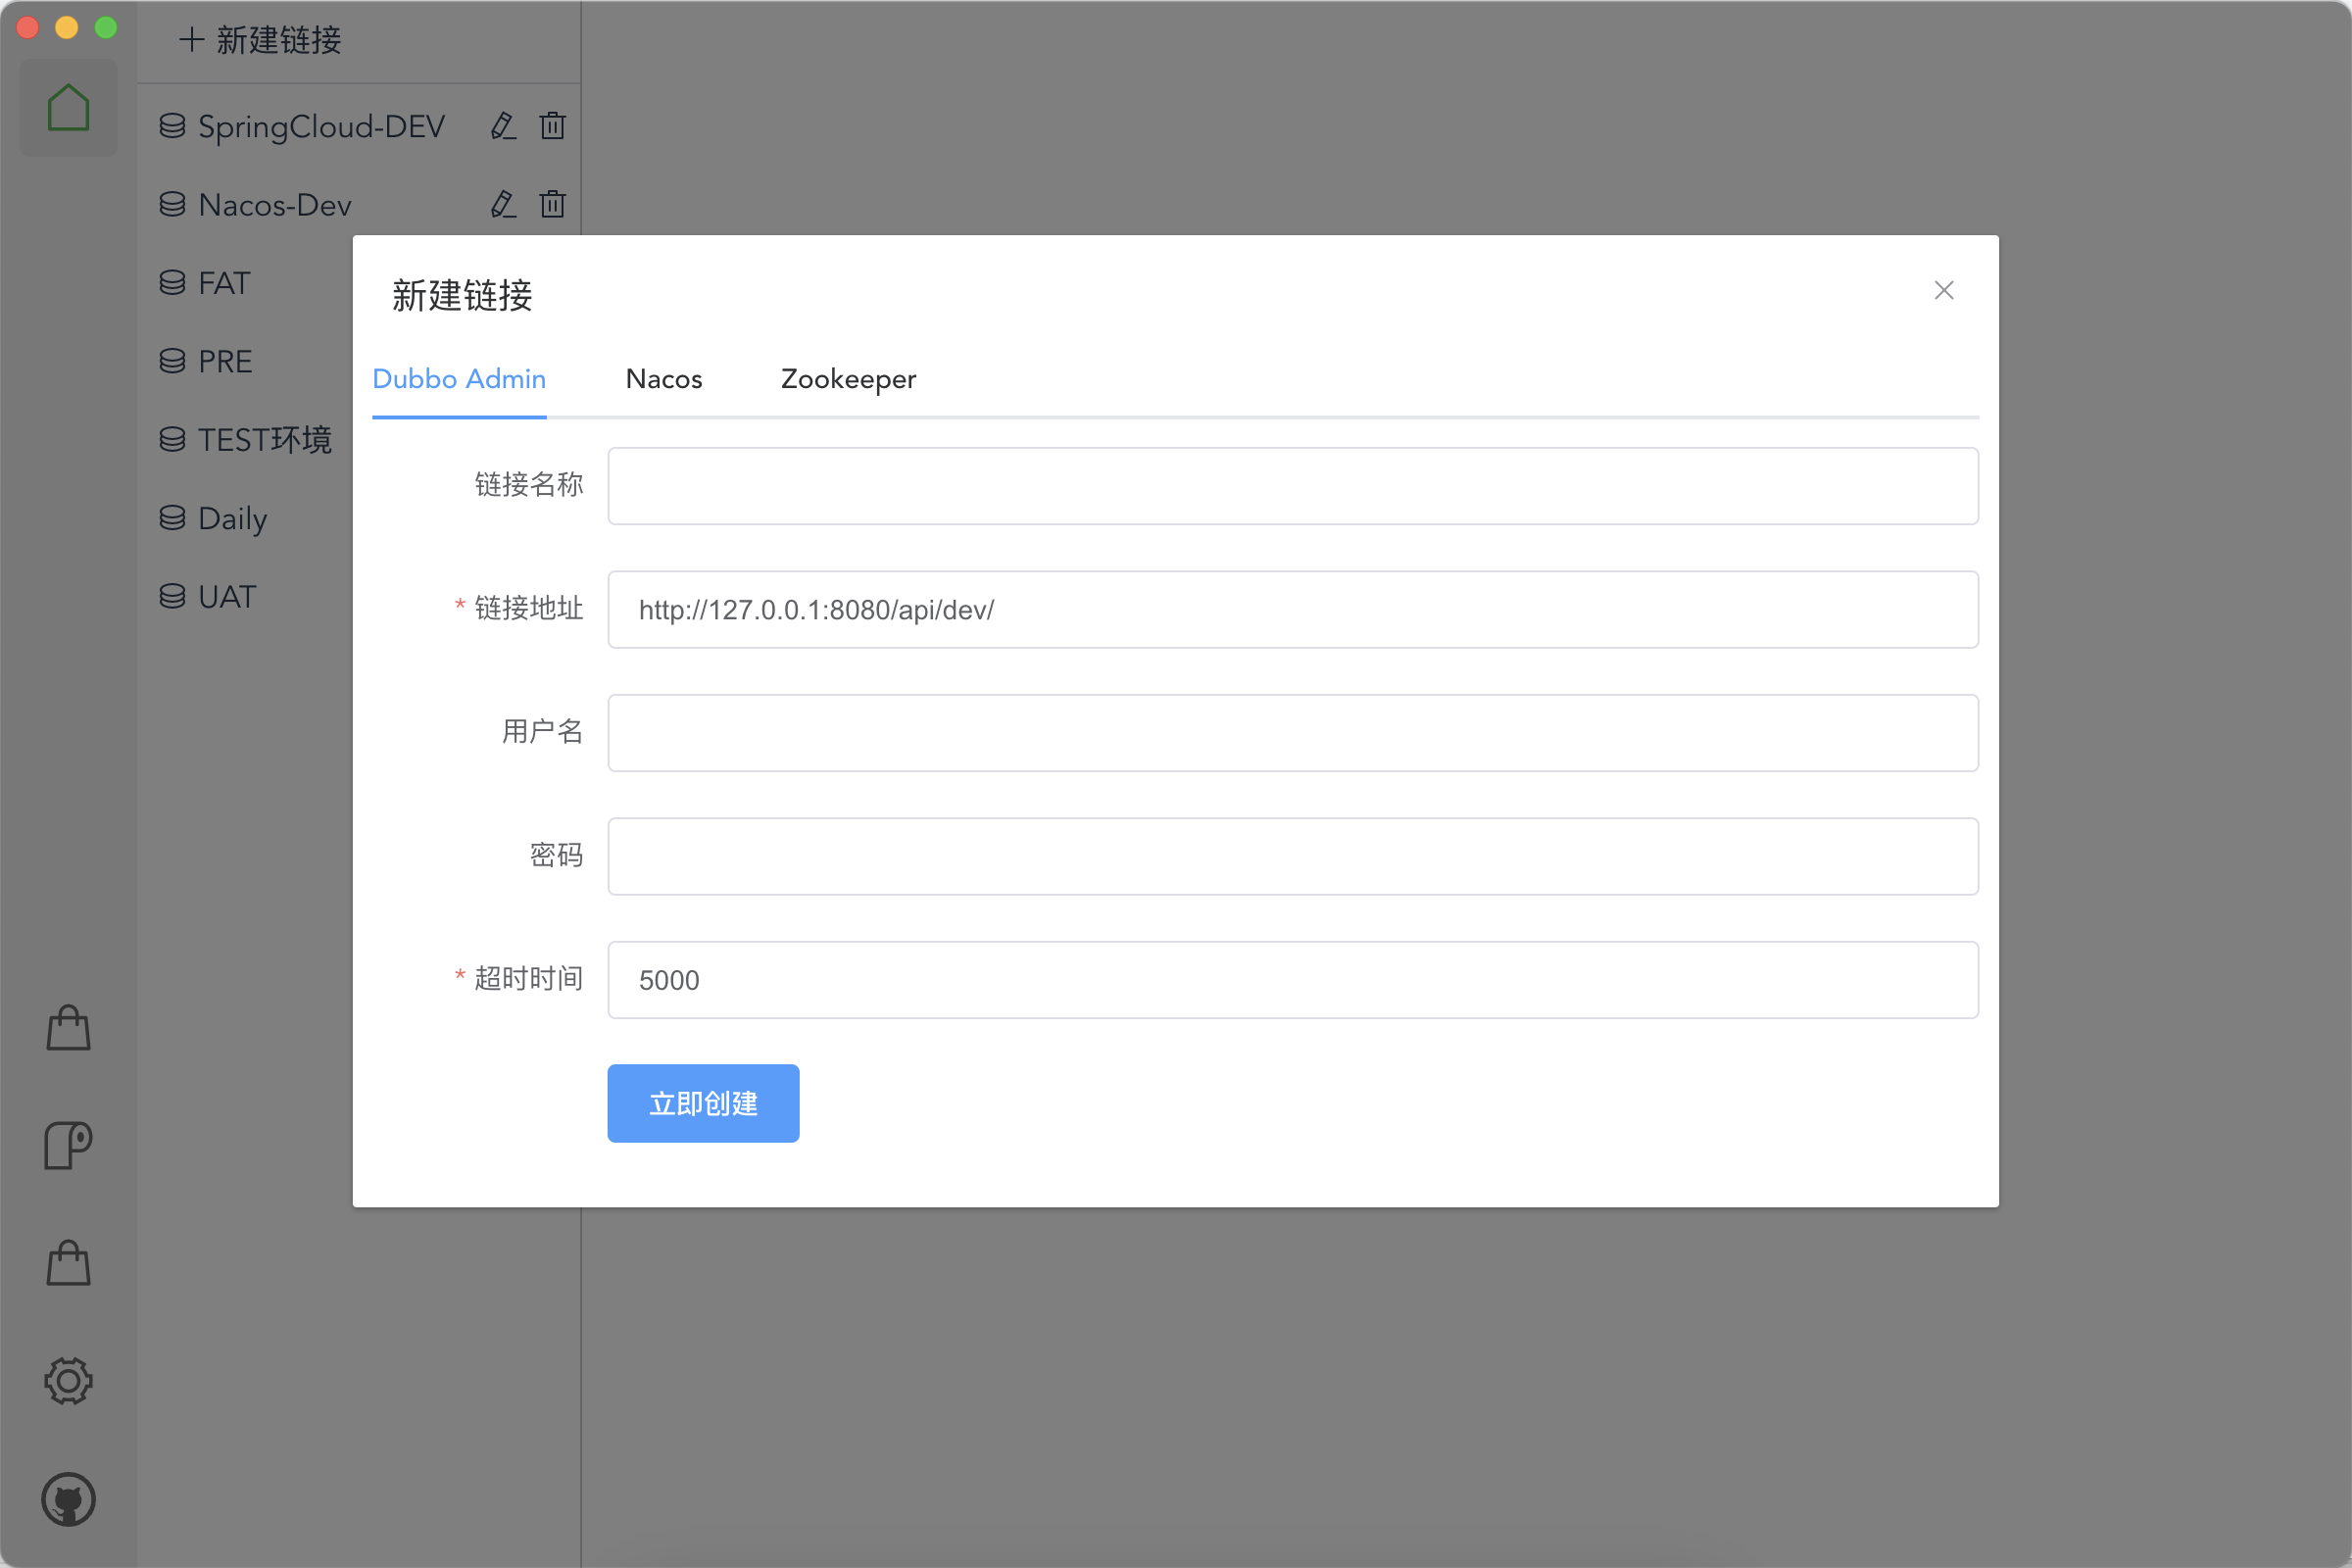Switch to the Nacos tab

pyautogui.click(x=663, y=379)
